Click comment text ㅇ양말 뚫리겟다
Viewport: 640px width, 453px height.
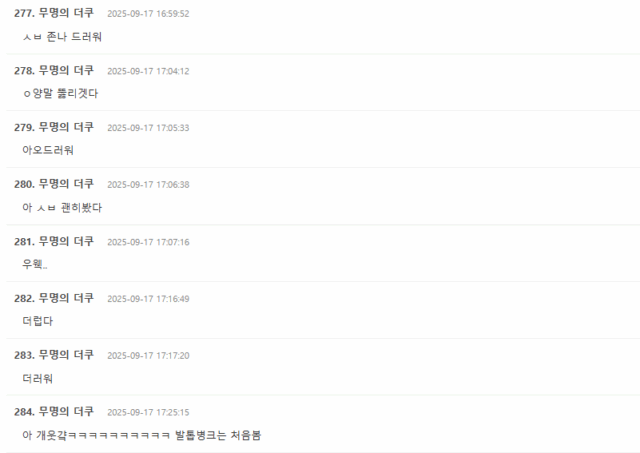(60, 93)
